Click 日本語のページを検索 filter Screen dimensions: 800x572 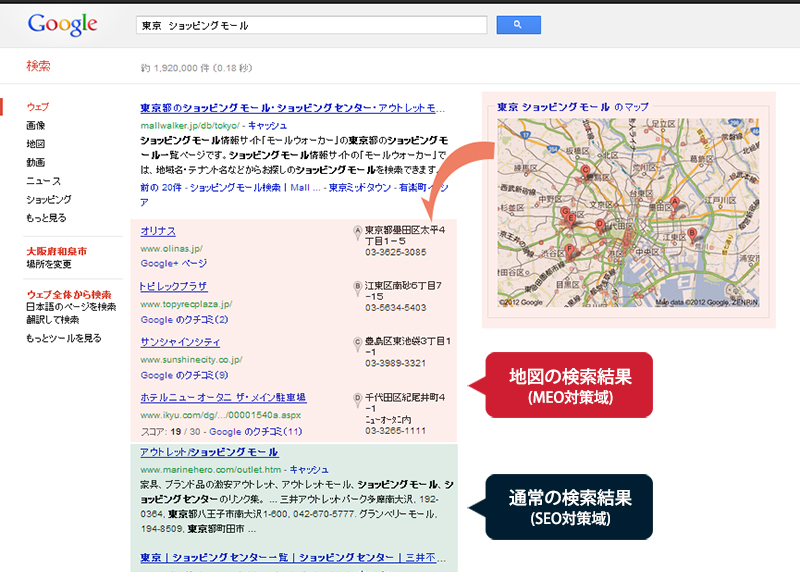pyautogui.click(x=71, y=306)
